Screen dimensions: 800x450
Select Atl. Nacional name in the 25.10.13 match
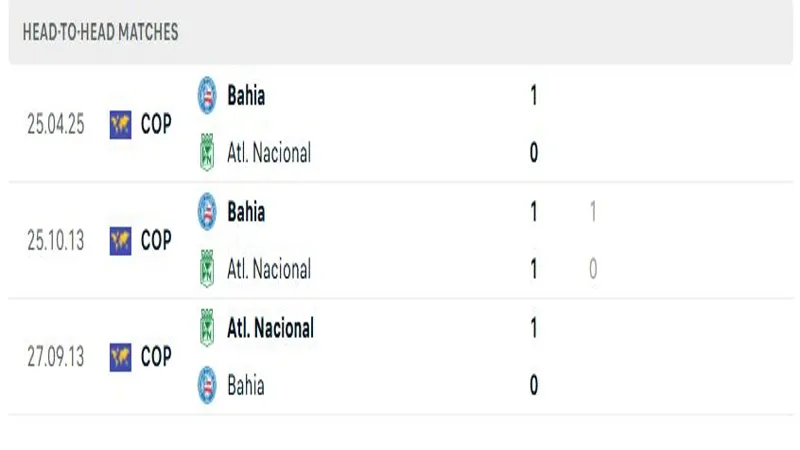[268, 269]
